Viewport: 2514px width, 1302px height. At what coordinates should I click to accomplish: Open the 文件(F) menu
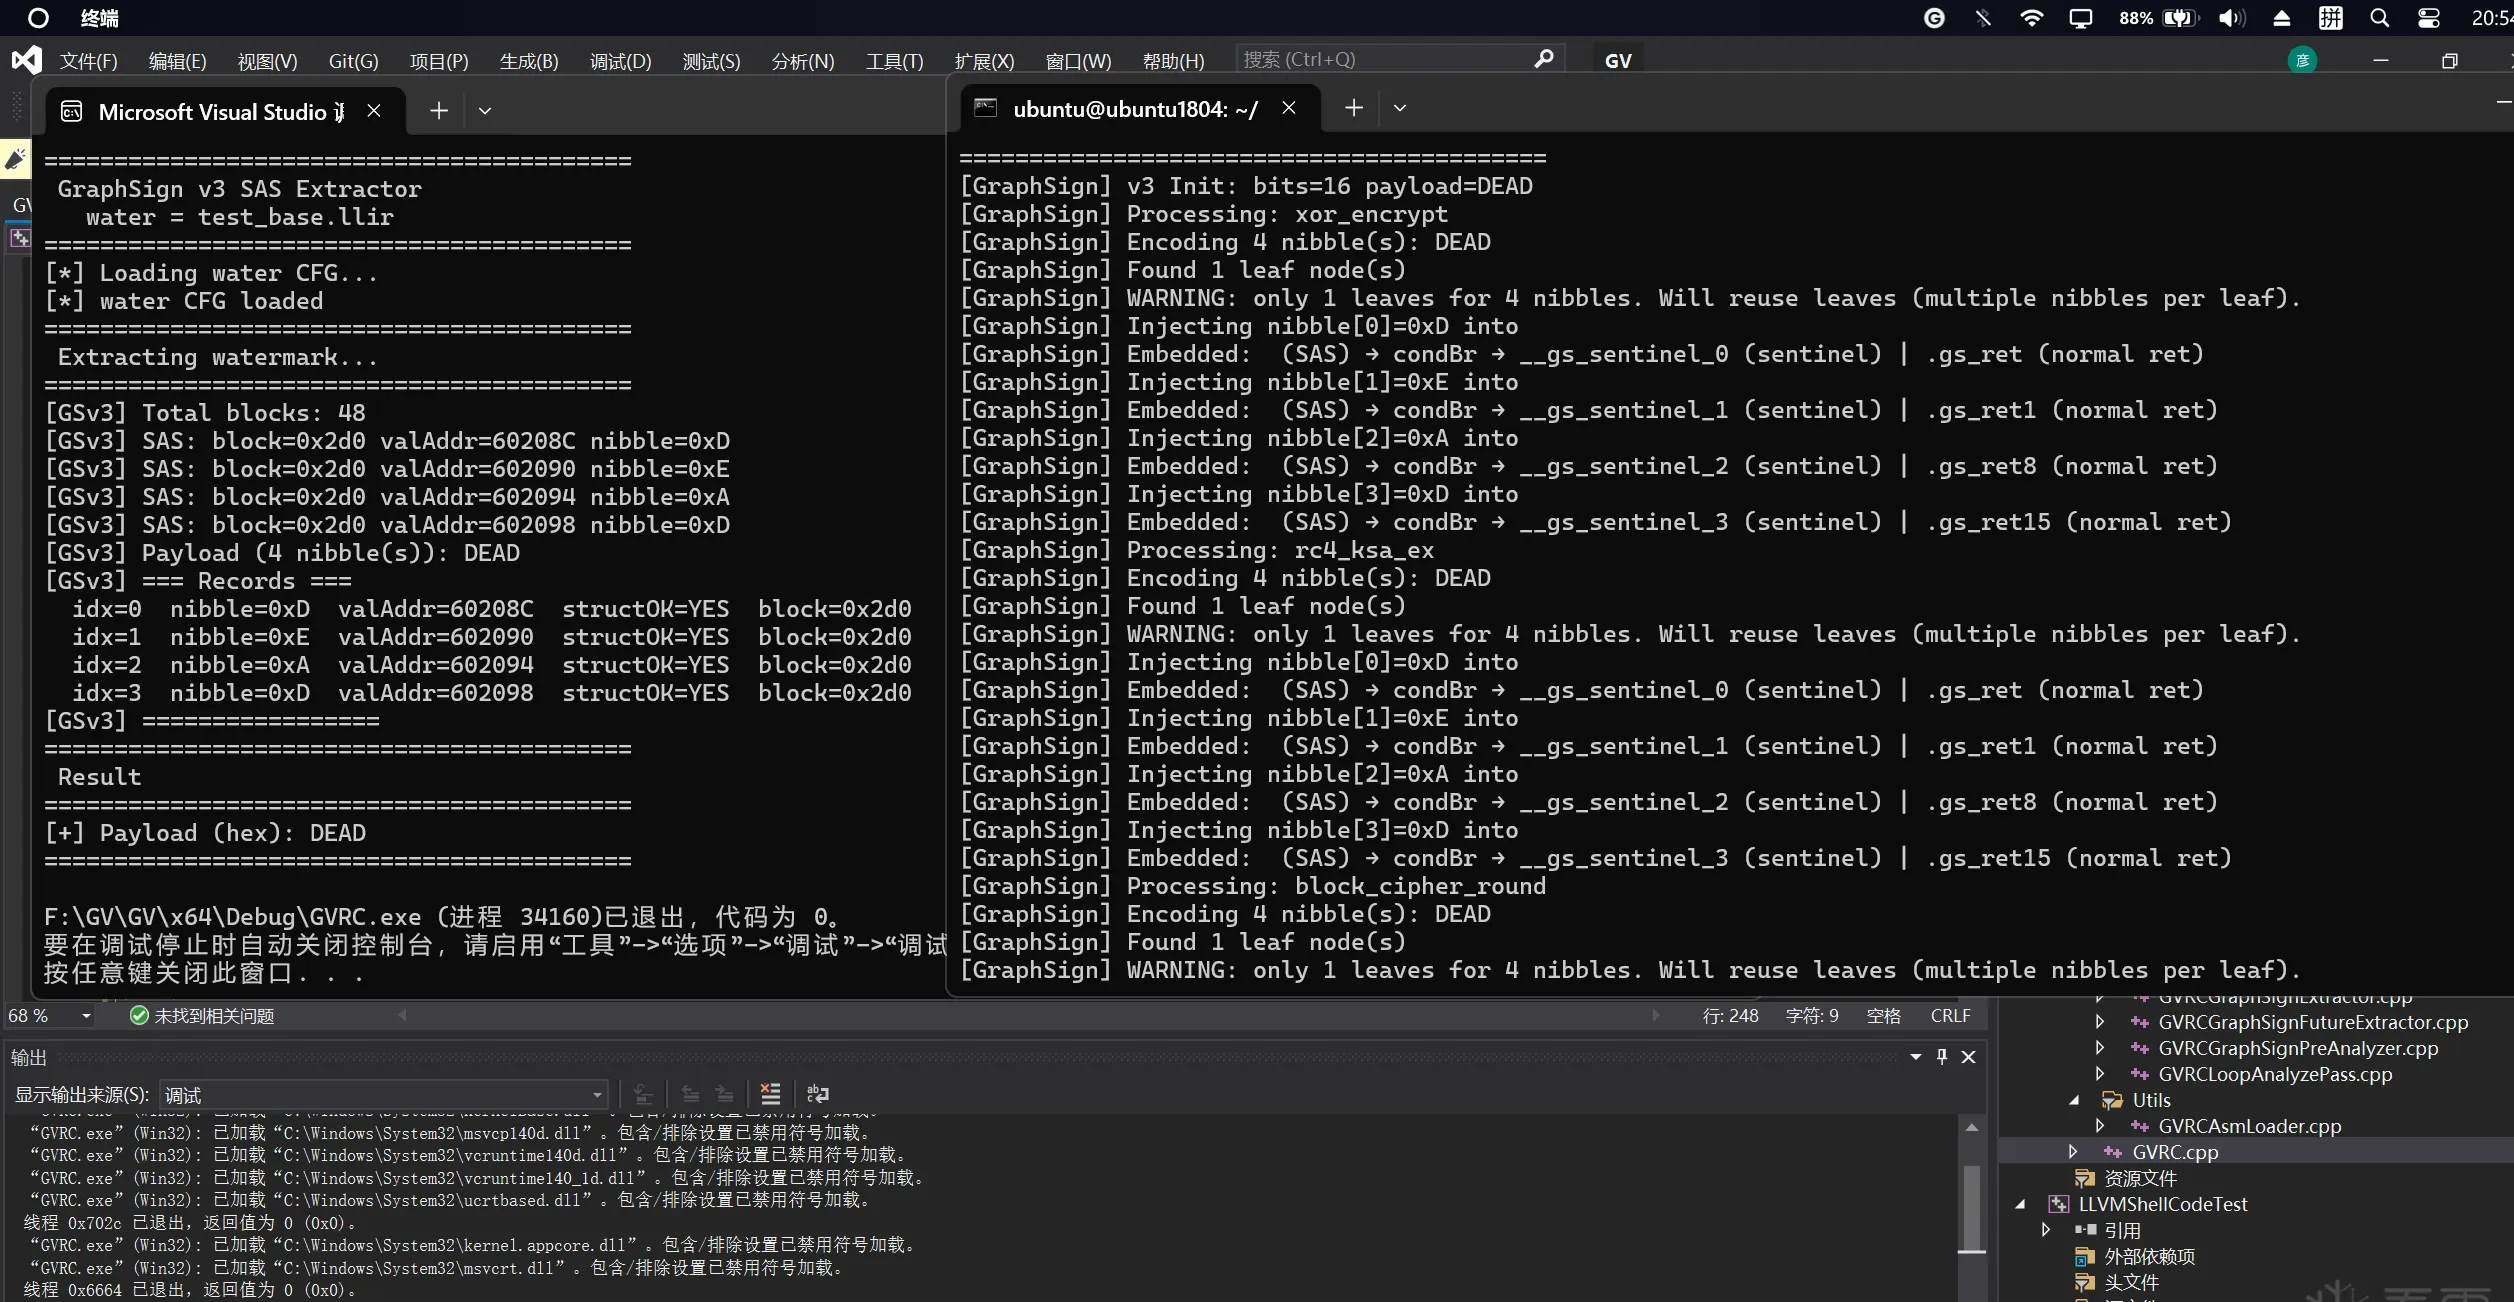point(88,61)
